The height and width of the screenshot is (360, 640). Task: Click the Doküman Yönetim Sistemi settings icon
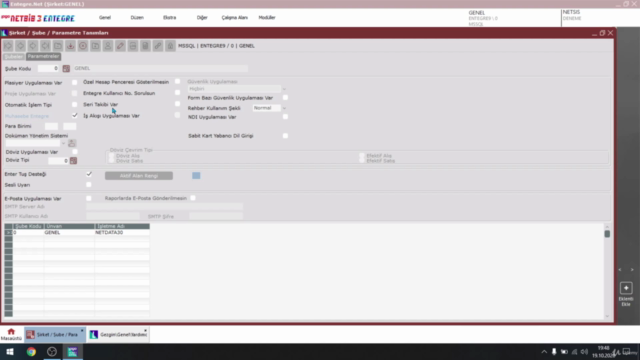click(x=72, y=143)
